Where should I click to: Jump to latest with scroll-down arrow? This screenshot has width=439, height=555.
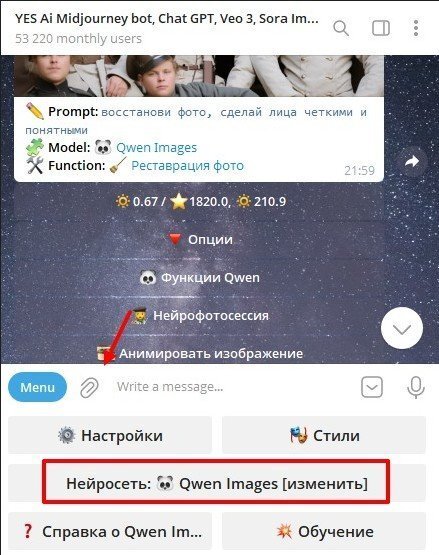coord(402,328)
